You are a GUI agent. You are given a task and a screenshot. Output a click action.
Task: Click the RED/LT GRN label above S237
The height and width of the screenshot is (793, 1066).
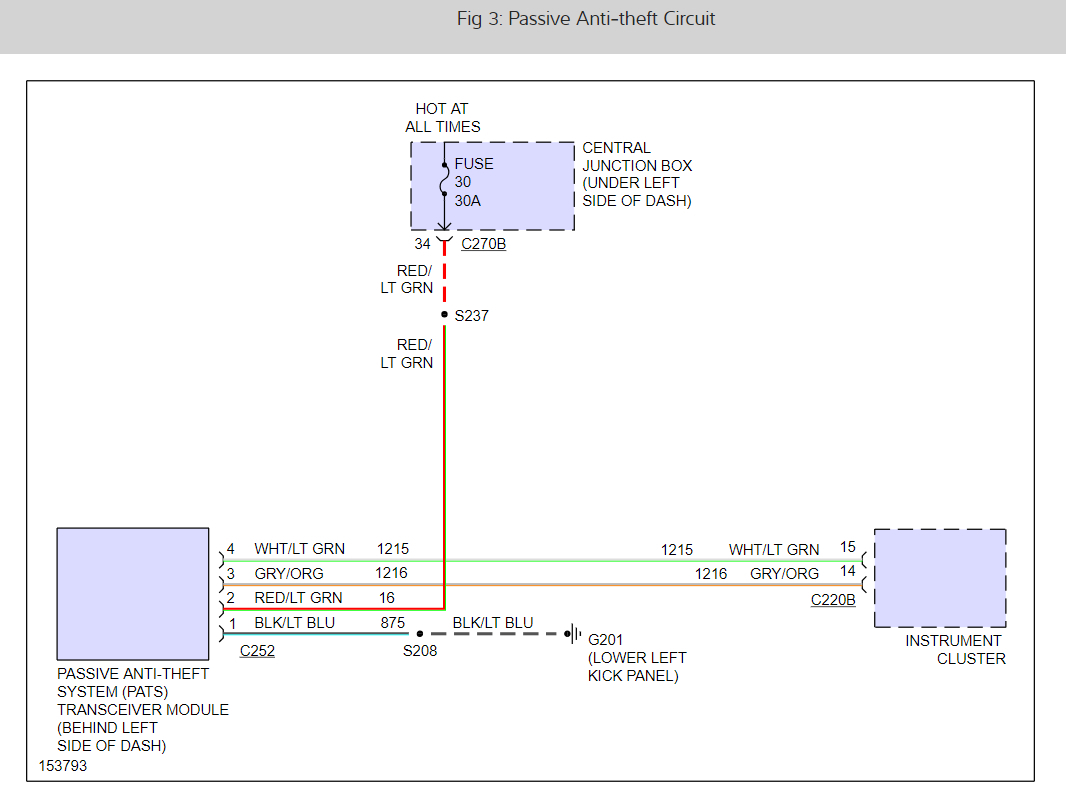[407, 280]
